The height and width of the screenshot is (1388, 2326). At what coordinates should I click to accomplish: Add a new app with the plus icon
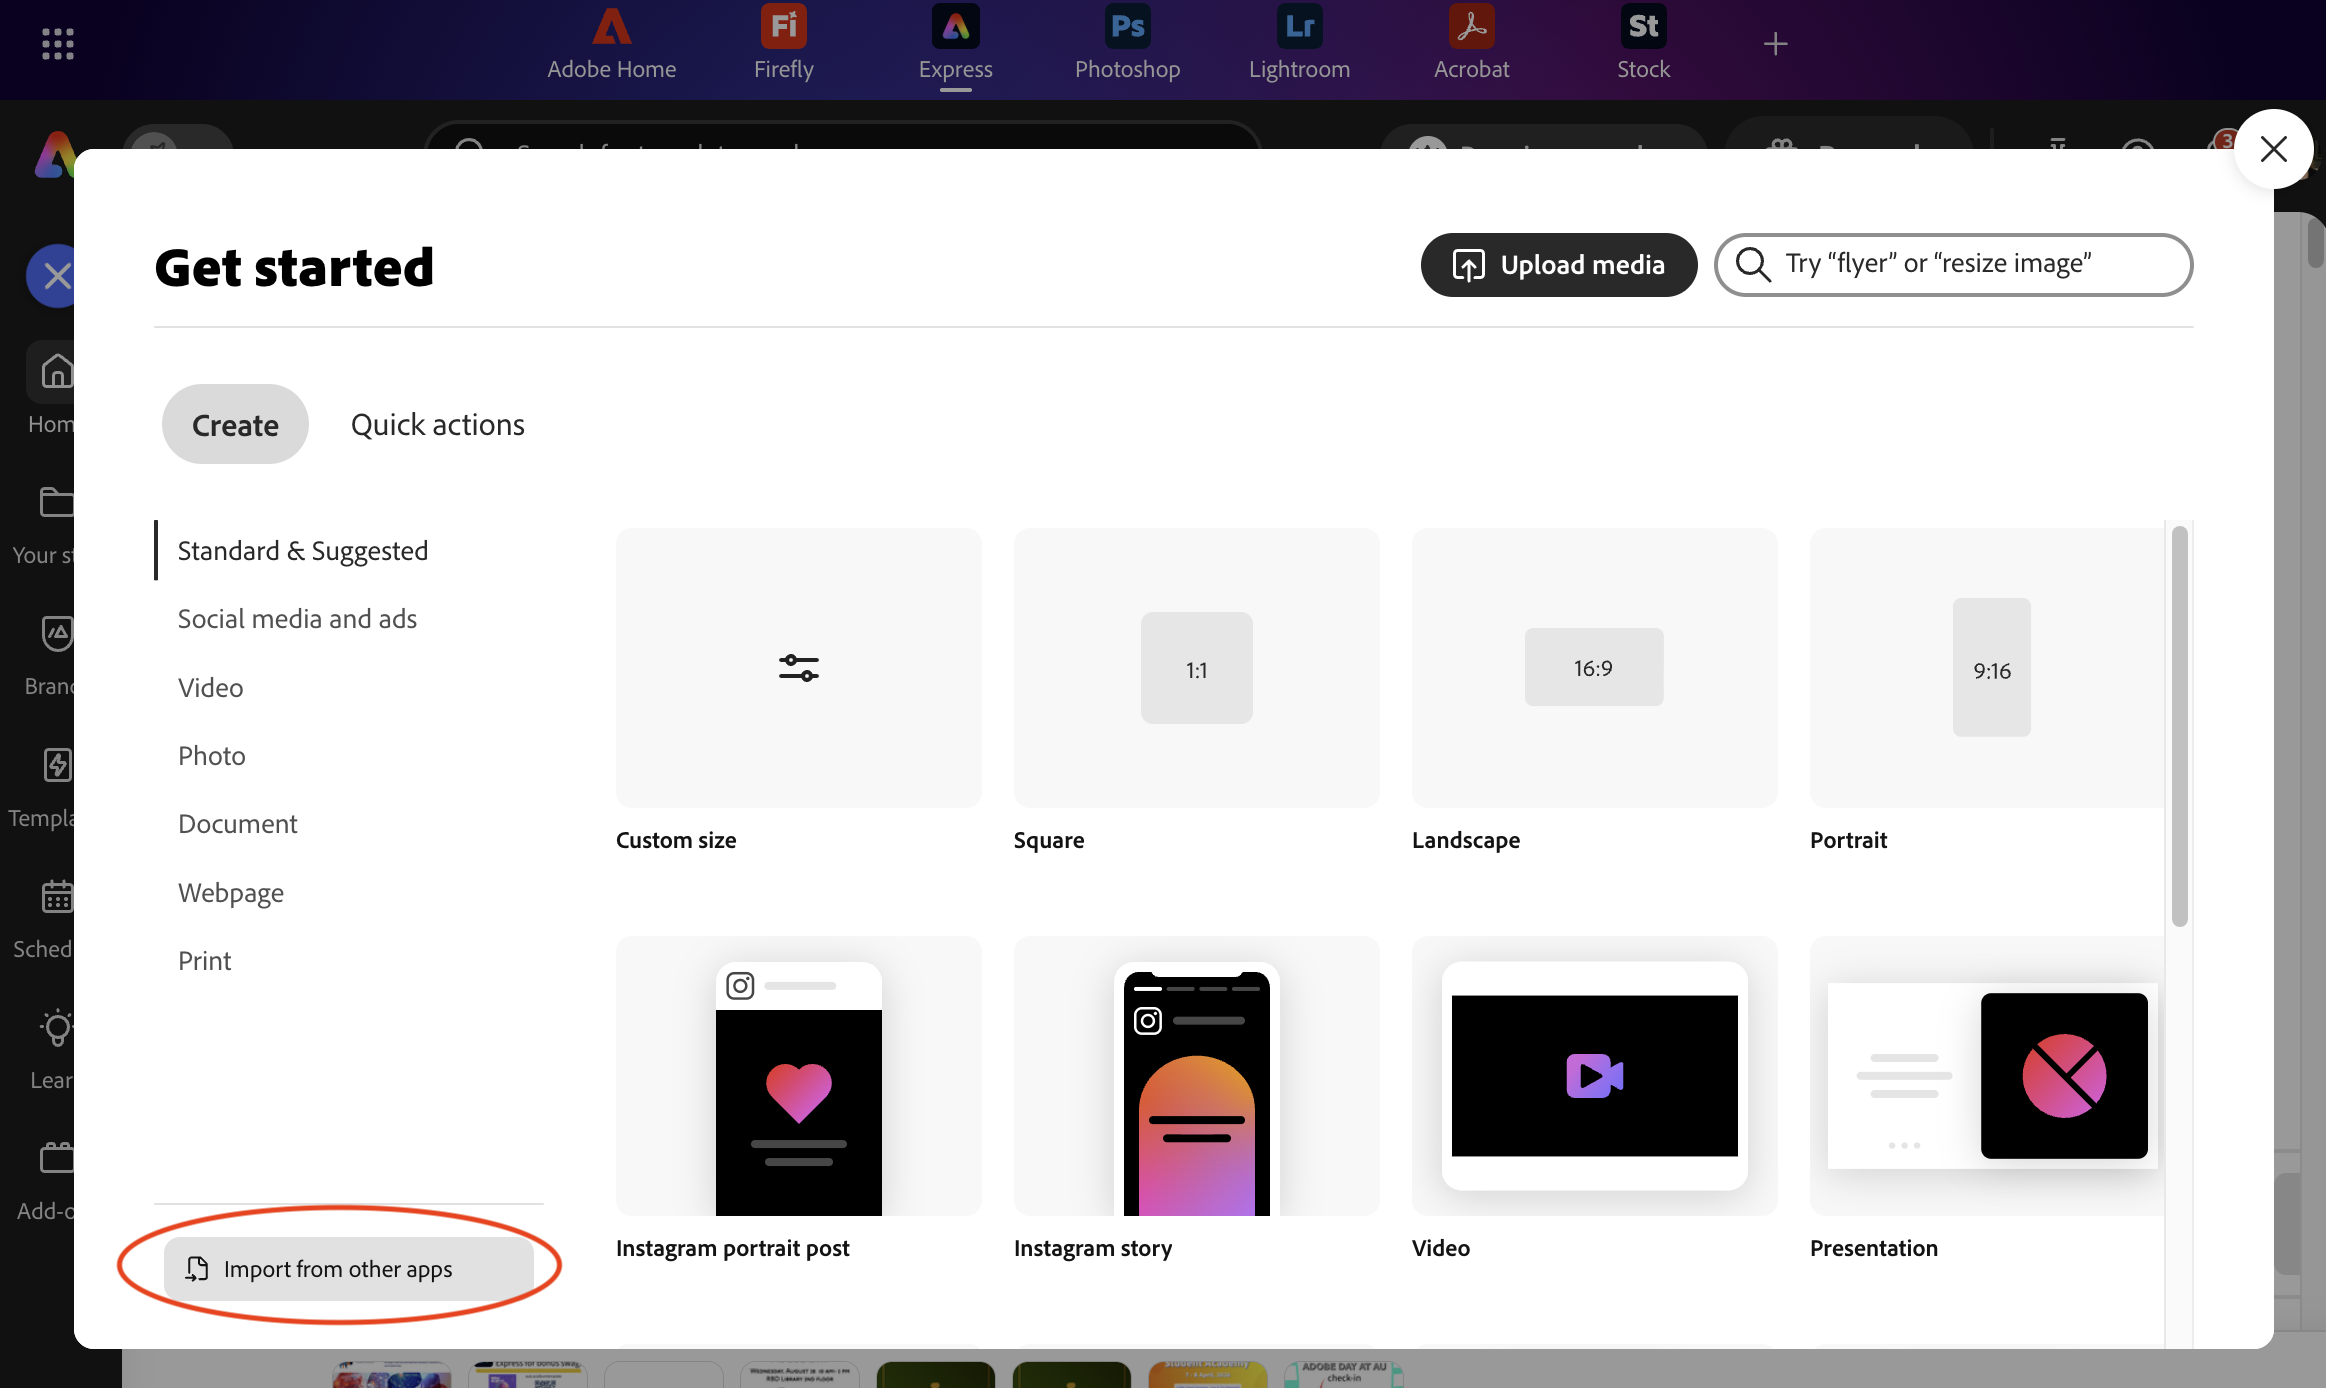point(1775,42)
